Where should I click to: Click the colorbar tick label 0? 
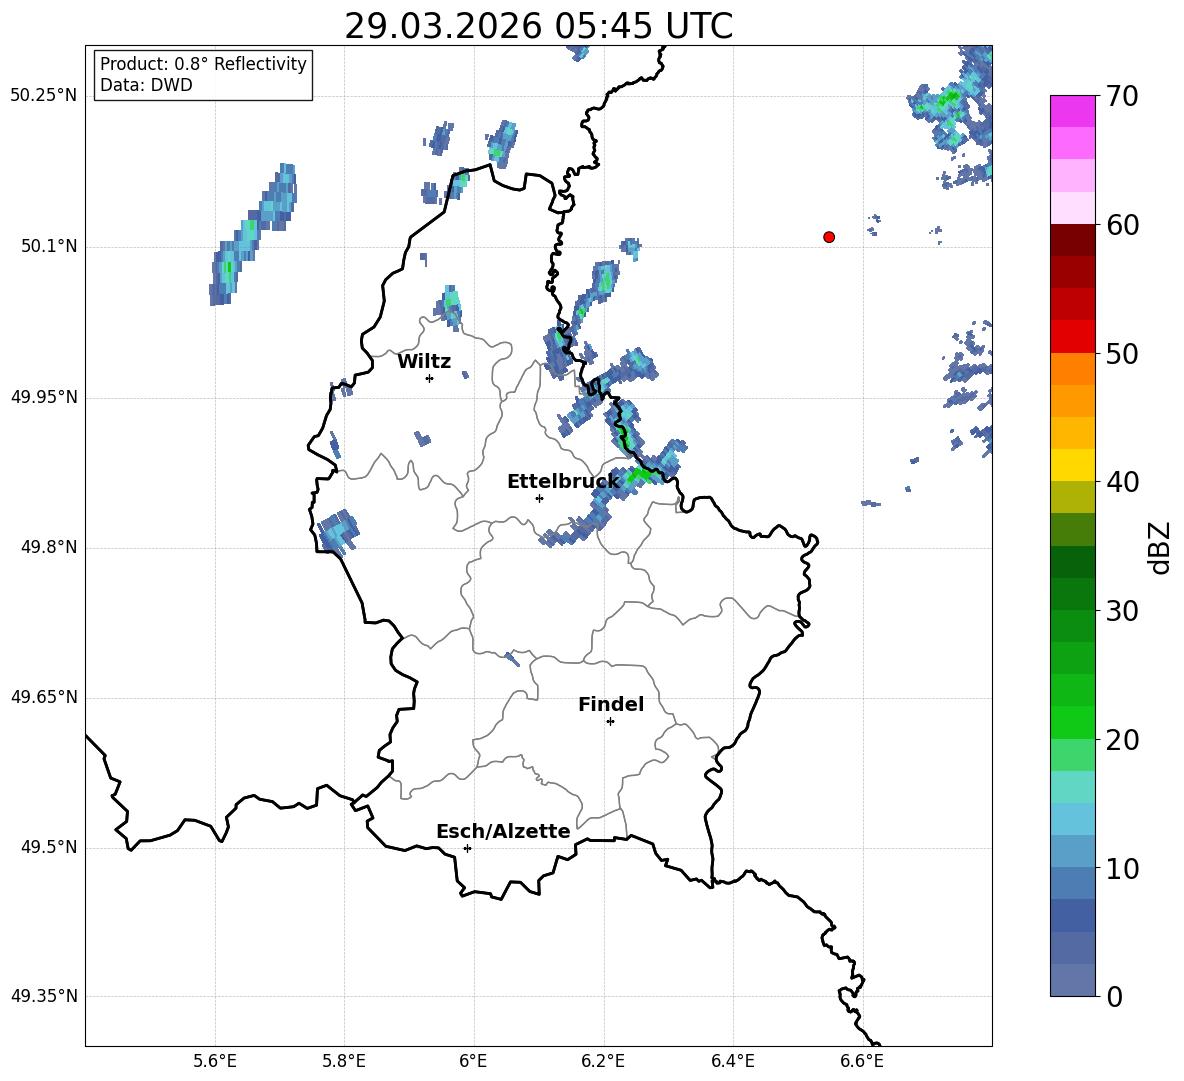tap(1114, 996)
